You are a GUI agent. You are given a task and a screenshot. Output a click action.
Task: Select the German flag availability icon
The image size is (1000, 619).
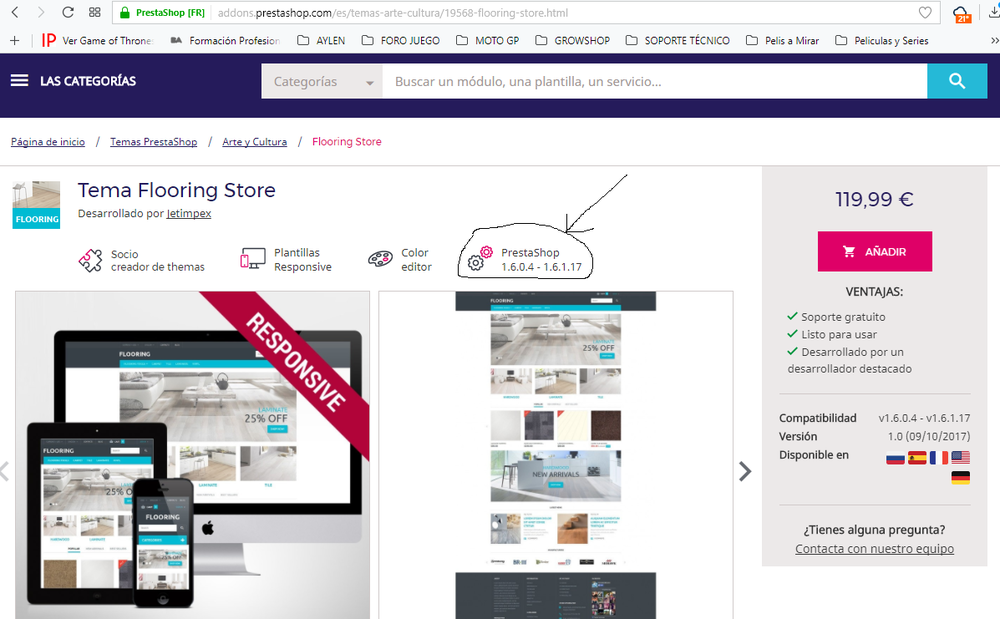coord(961,477)
